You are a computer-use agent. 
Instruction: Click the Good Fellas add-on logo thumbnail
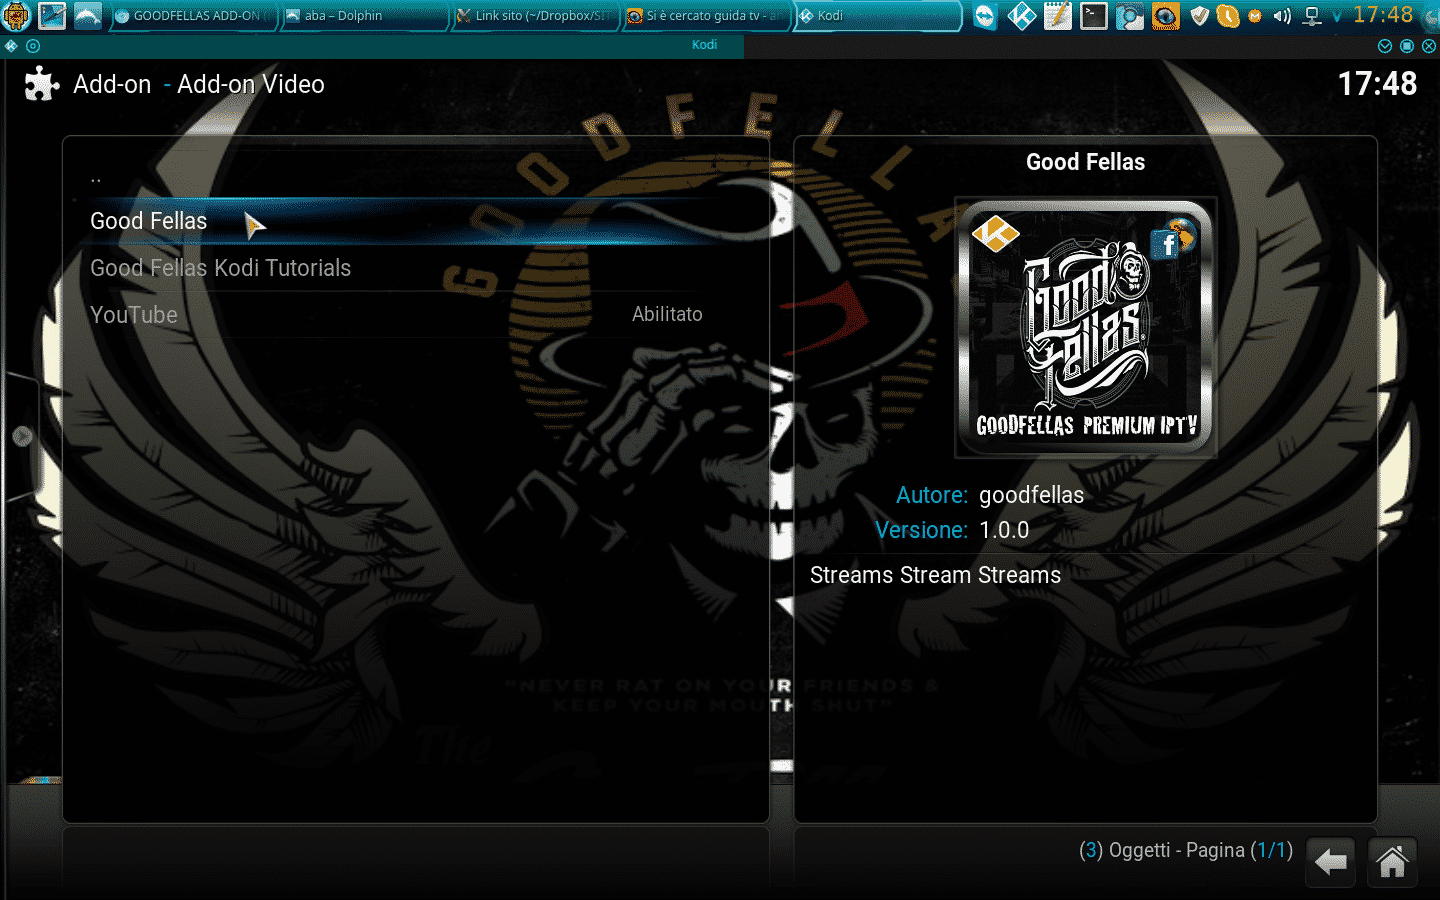[1086, 327]
